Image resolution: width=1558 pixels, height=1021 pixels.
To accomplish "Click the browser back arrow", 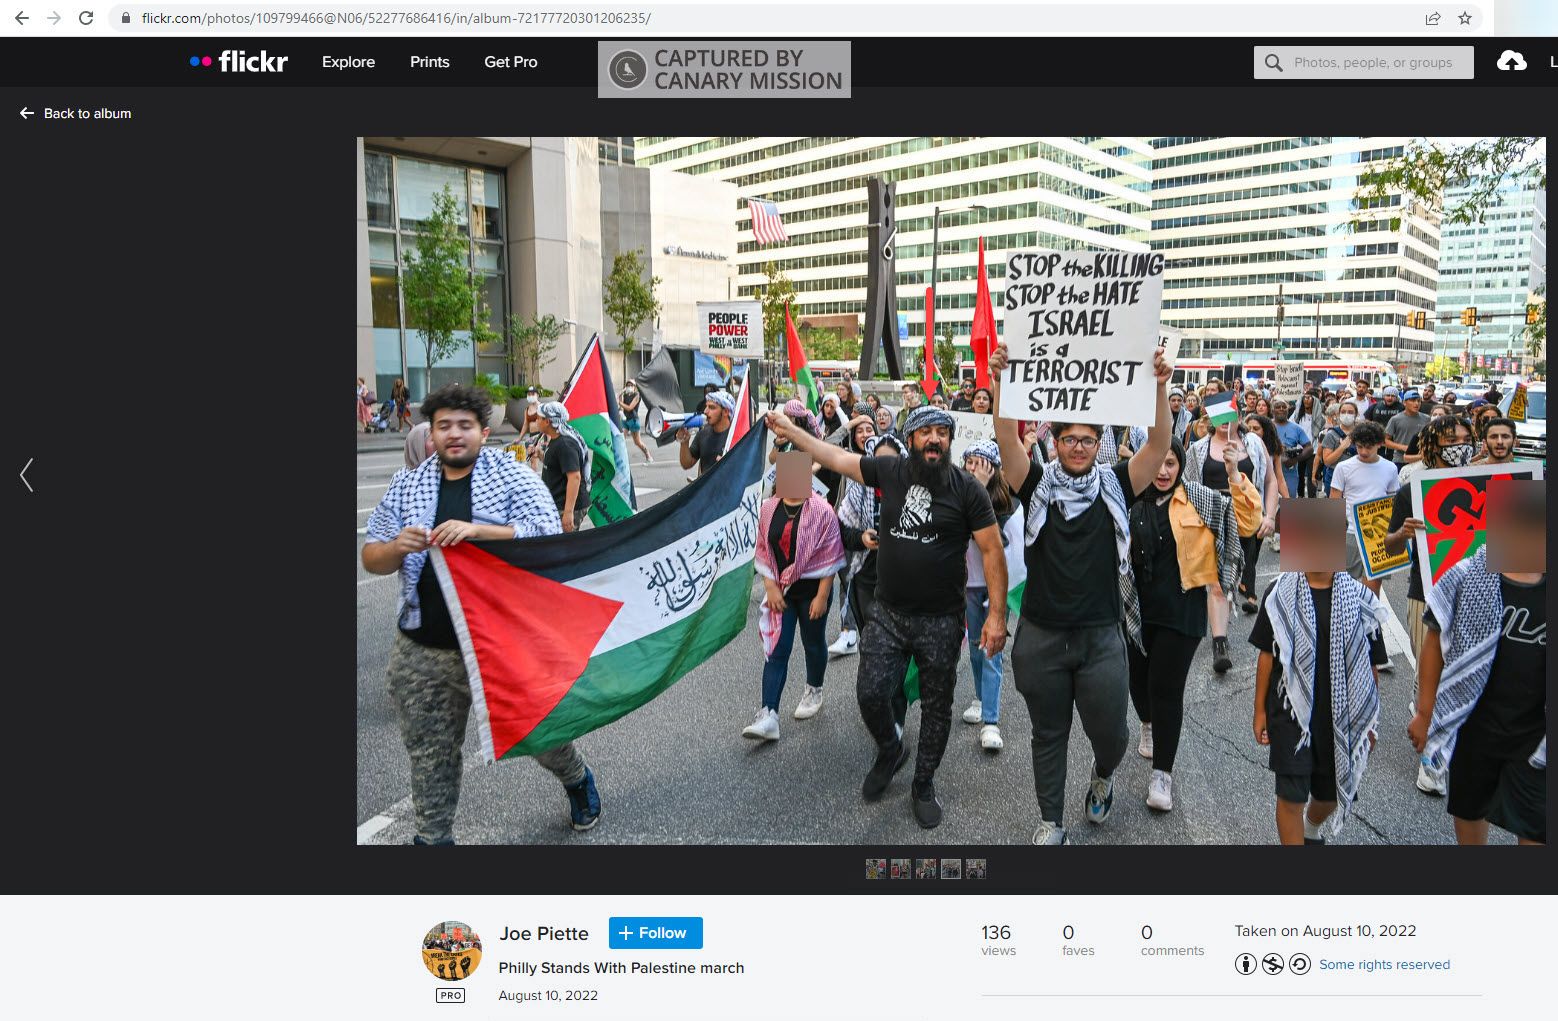I will click(22, 18).
